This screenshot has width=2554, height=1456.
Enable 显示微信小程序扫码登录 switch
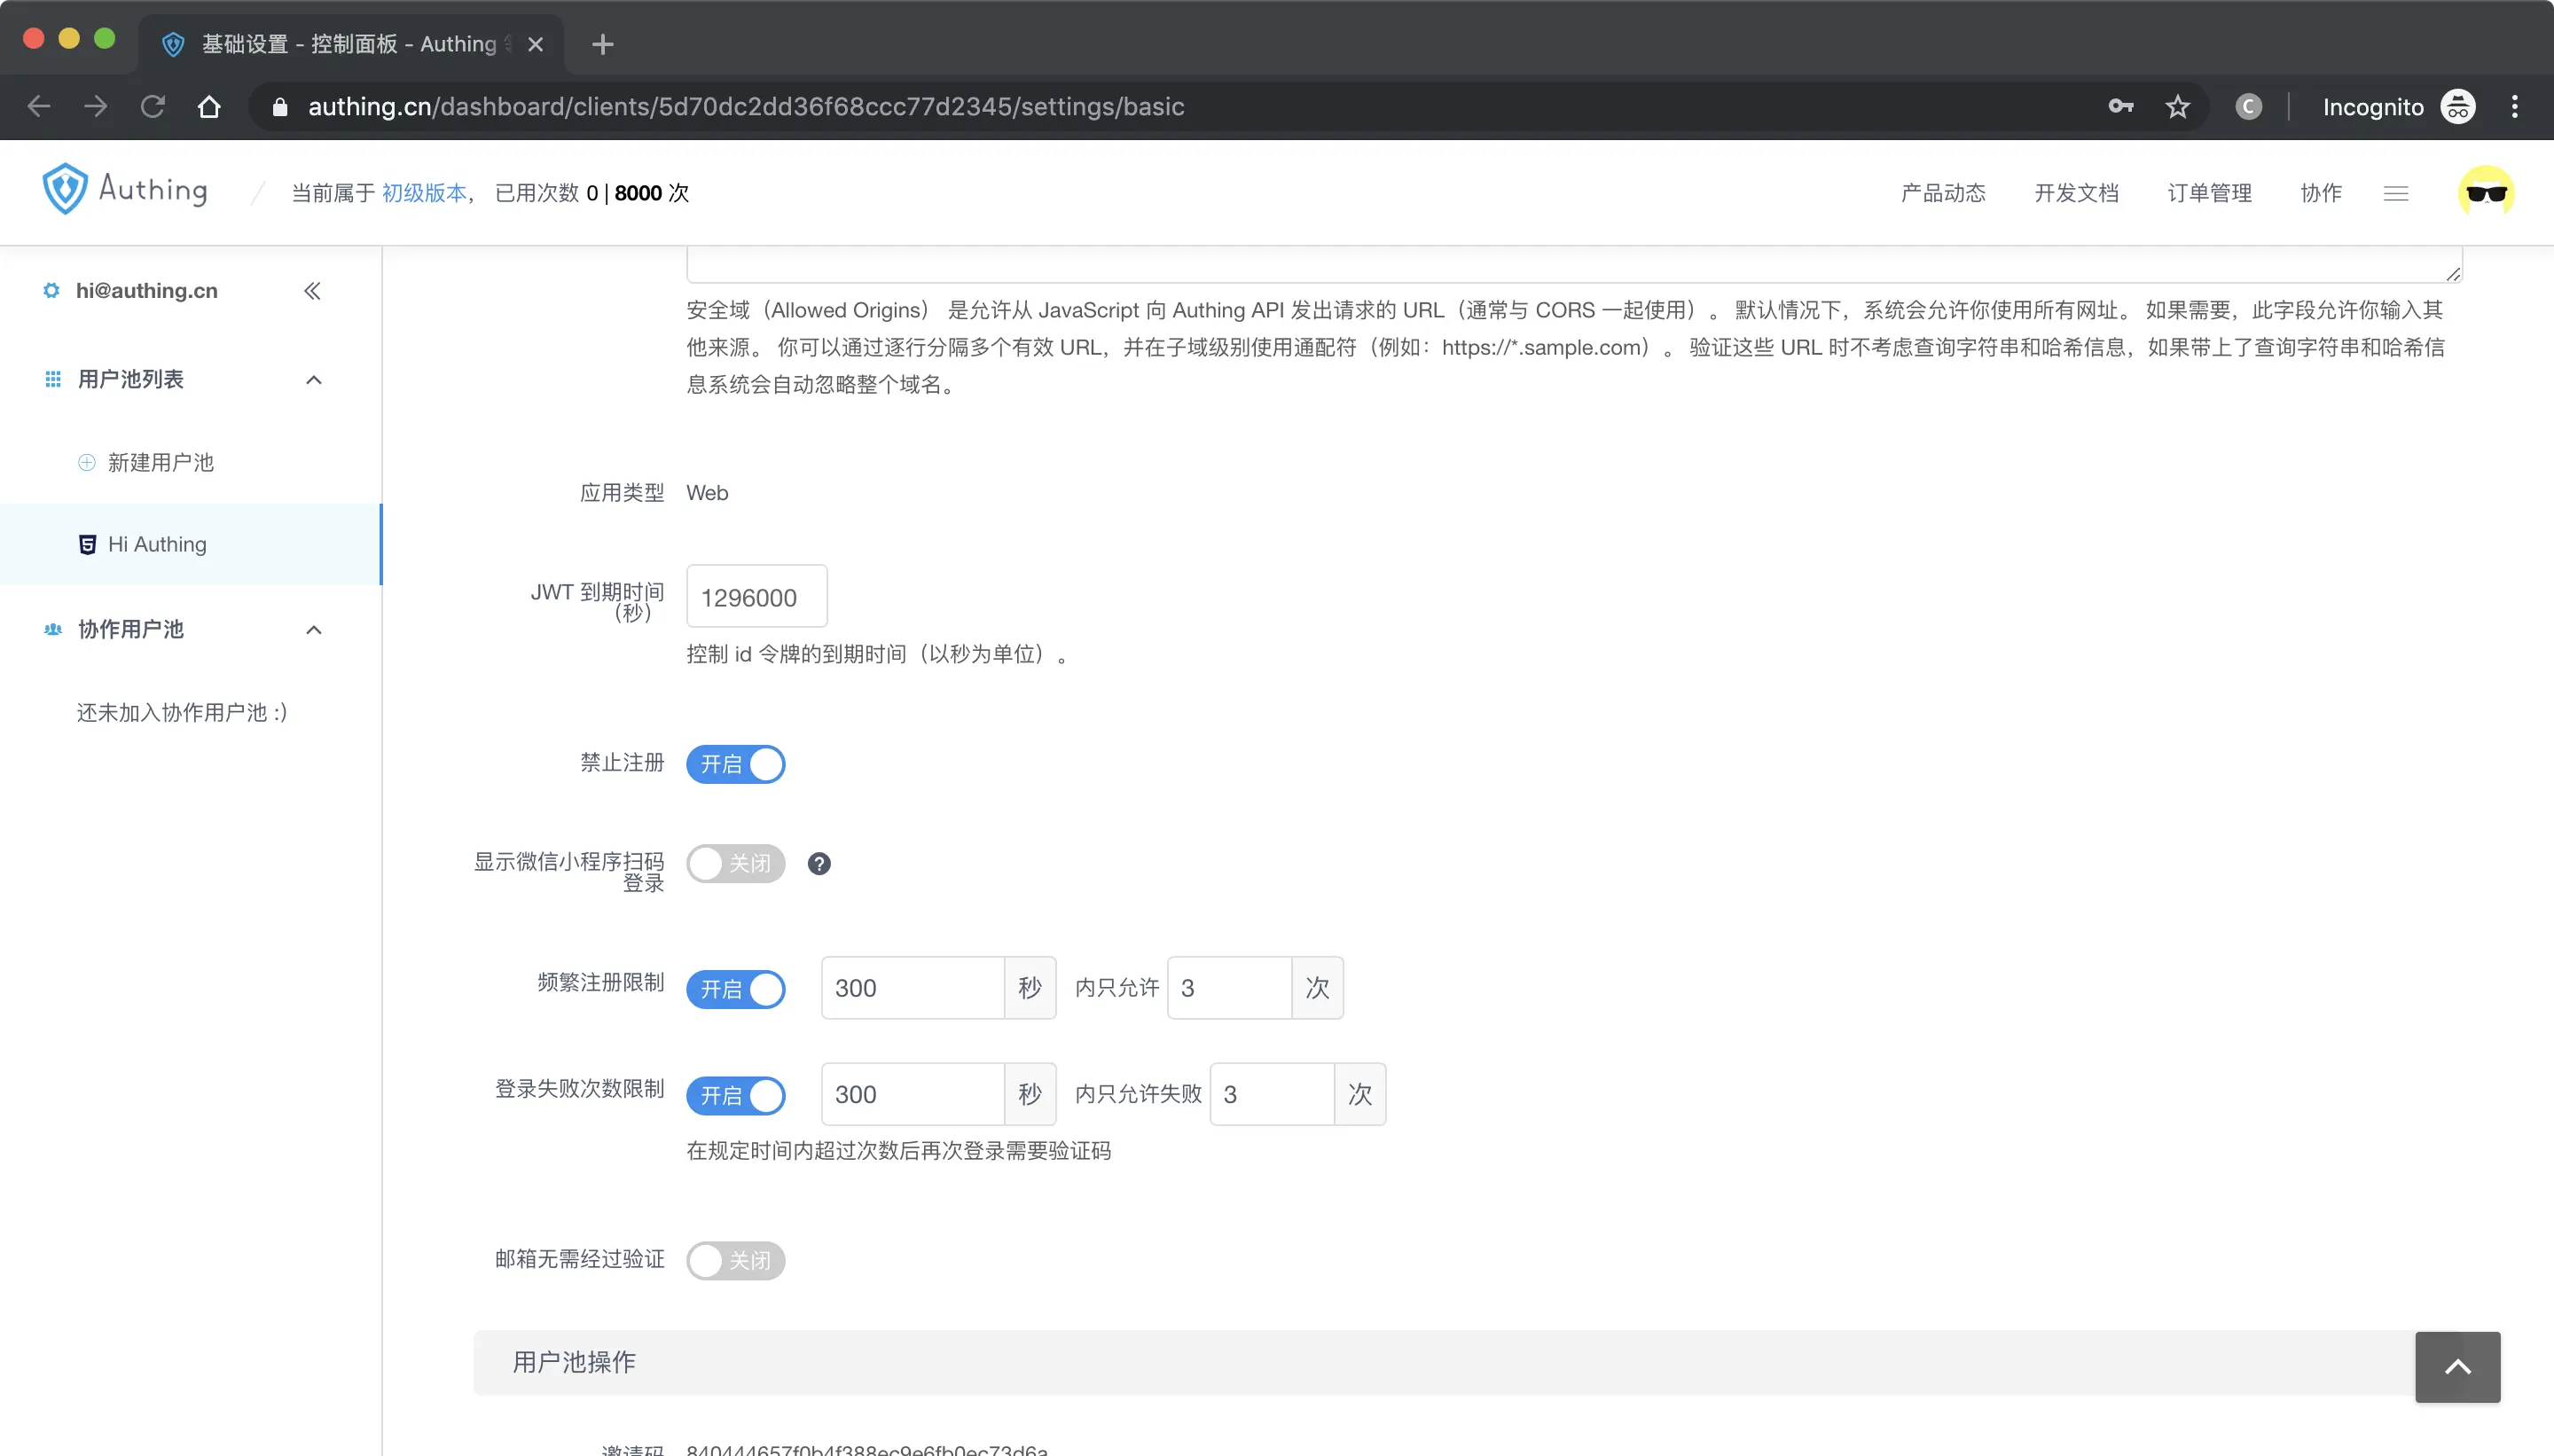pos(735,864)
